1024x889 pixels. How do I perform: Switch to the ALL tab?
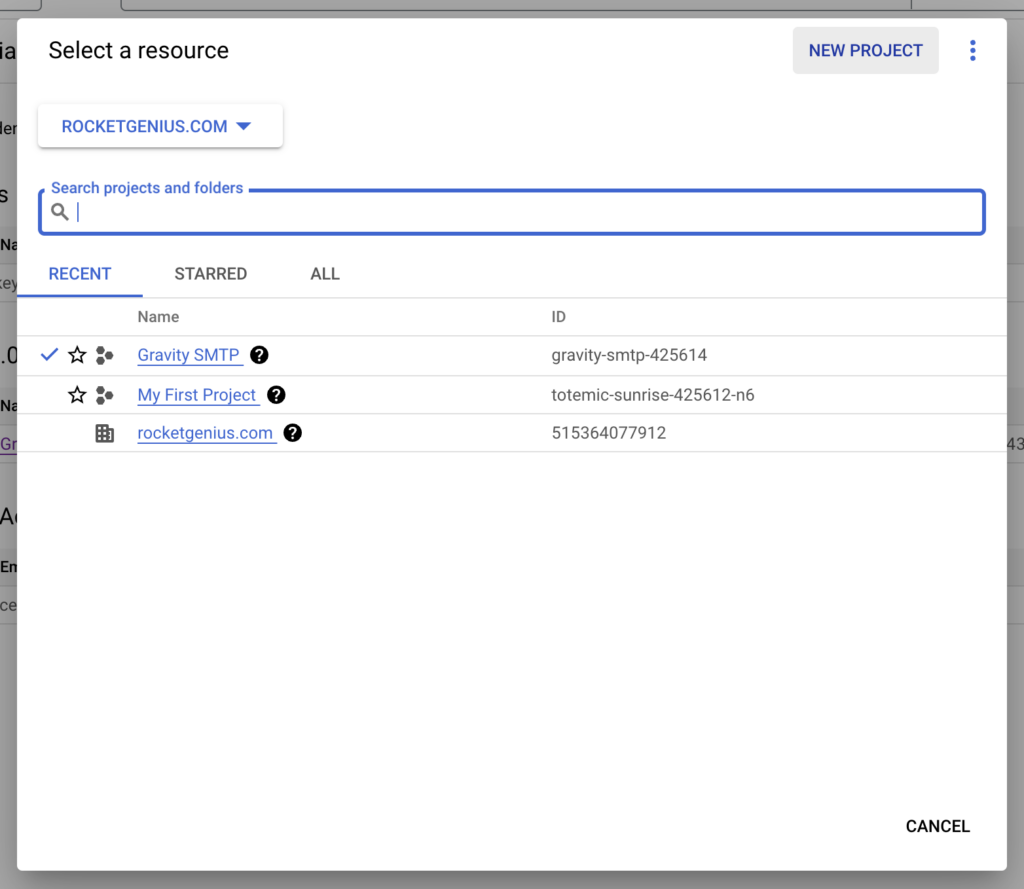[x=325, y=273]
